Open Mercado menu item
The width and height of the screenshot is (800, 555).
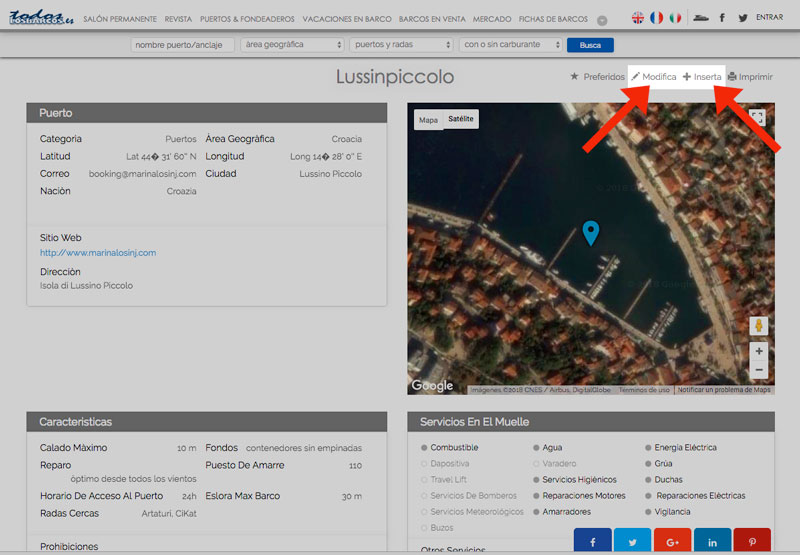(492, 19)
